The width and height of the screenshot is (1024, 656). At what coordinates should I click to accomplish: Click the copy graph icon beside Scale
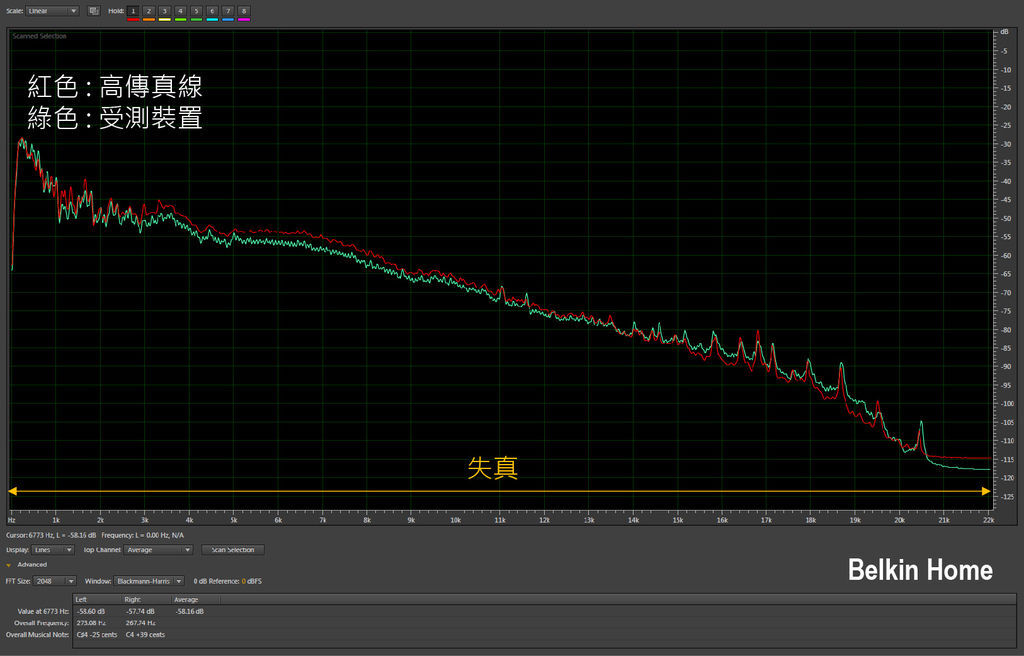(93, 11)
